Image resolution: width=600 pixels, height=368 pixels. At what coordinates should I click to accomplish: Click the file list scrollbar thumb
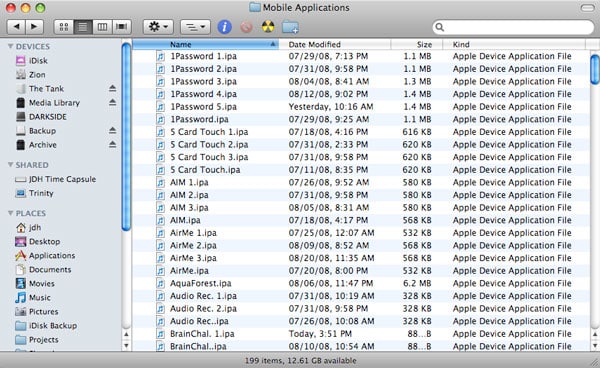[595, 69]
